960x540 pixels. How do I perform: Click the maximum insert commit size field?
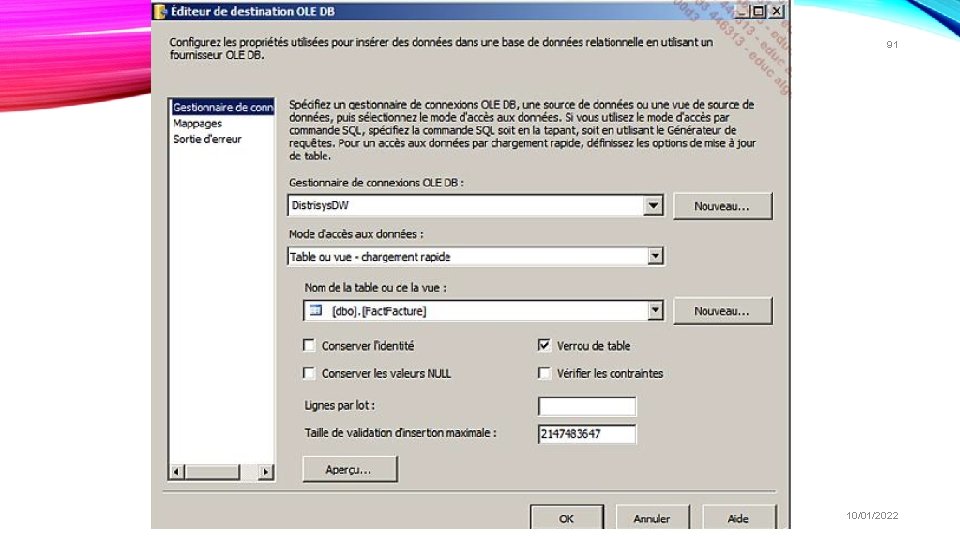pos(587,433)
